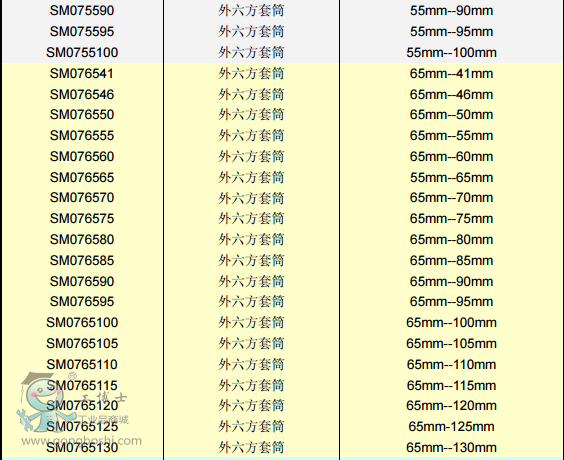Select model number SM076541

(82, 74)
